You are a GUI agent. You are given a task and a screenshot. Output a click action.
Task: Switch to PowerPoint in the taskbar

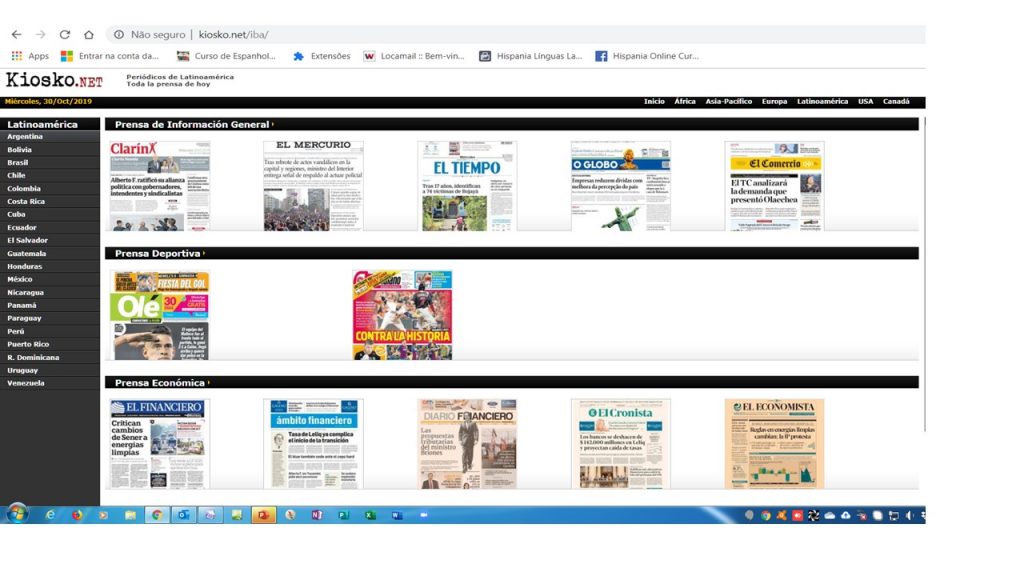tap(263, 515)
